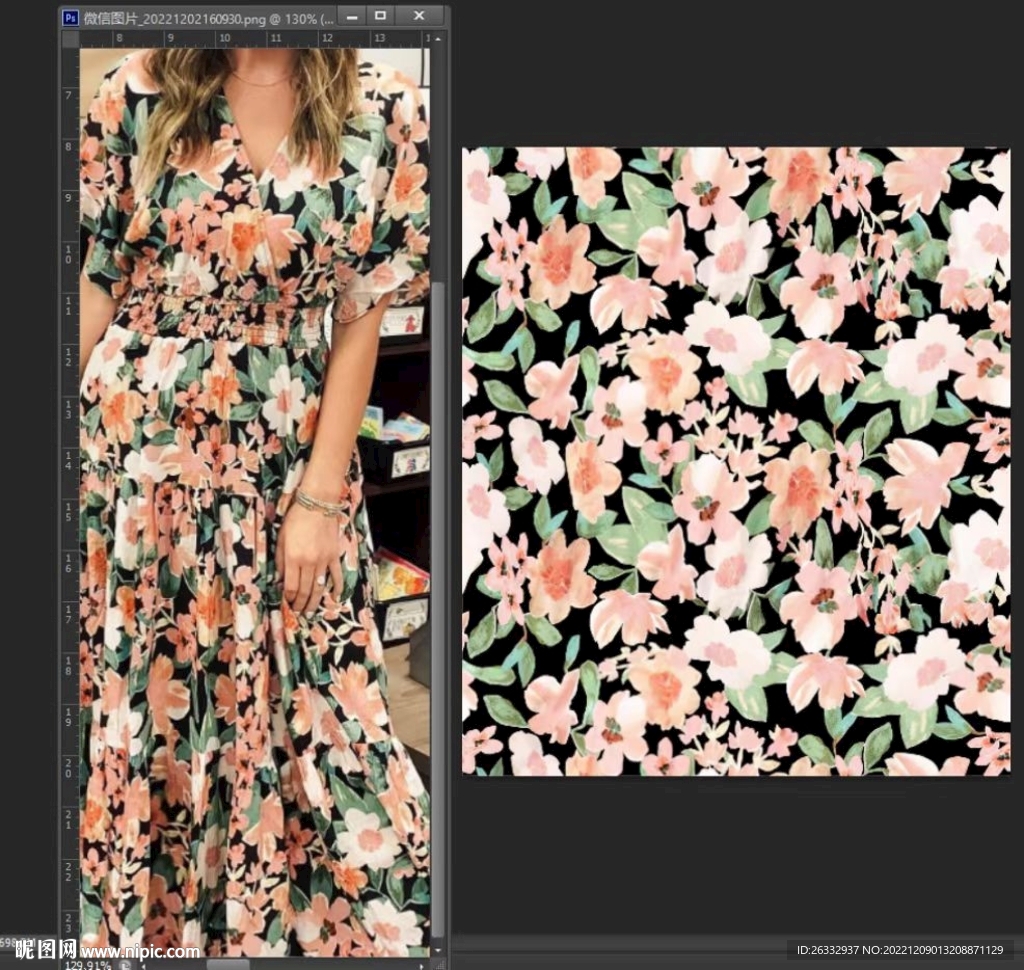Click the horizontal scrollbar left arrow
This screenshot has width=1024, height=970.
pyautogui.click(x=142, y=965)
